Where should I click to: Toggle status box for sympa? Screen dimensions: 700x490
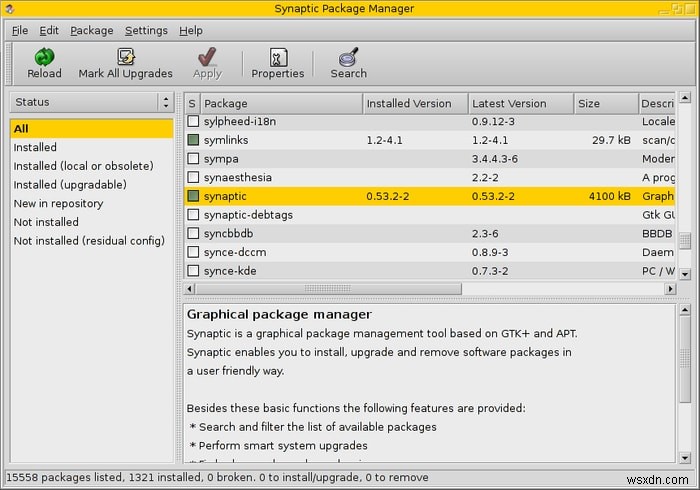click(x=193, y=158)
